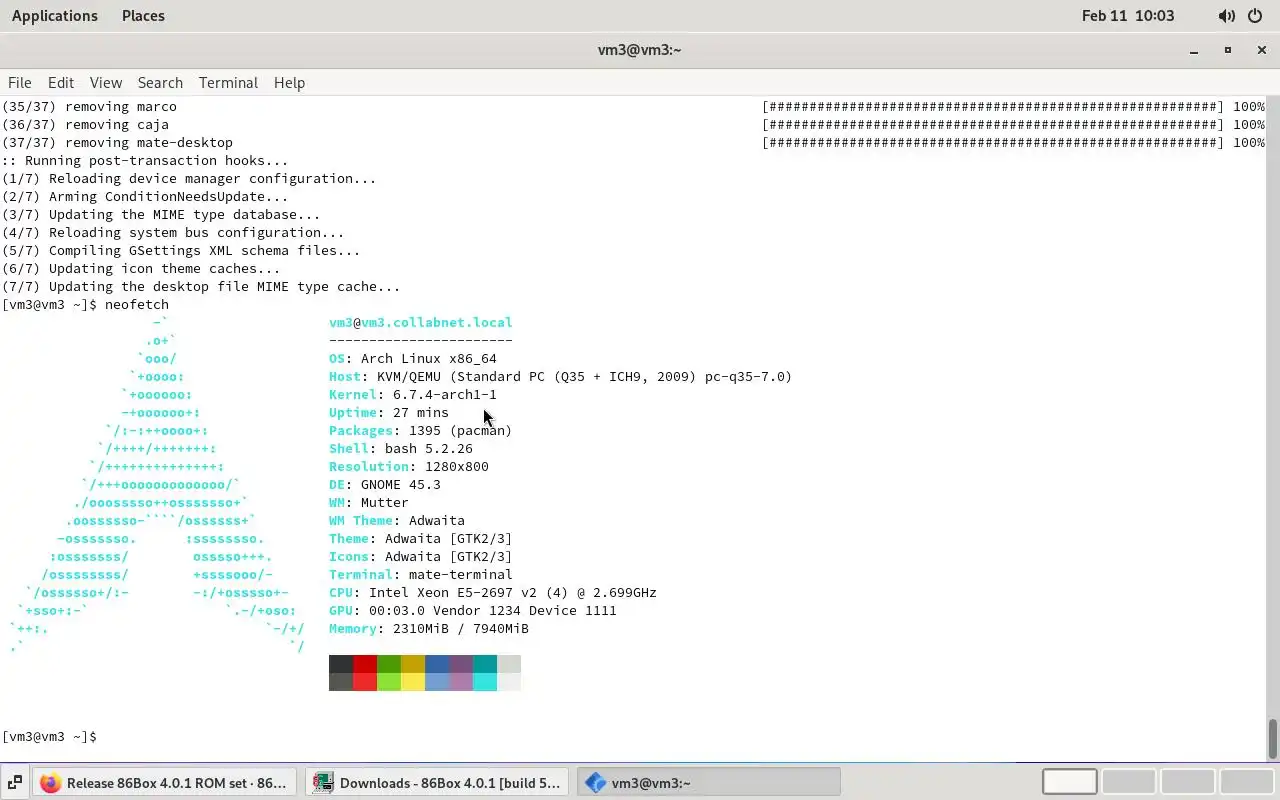Click 'Compiling GSettings XML schema files...' line

coord(181,251)
